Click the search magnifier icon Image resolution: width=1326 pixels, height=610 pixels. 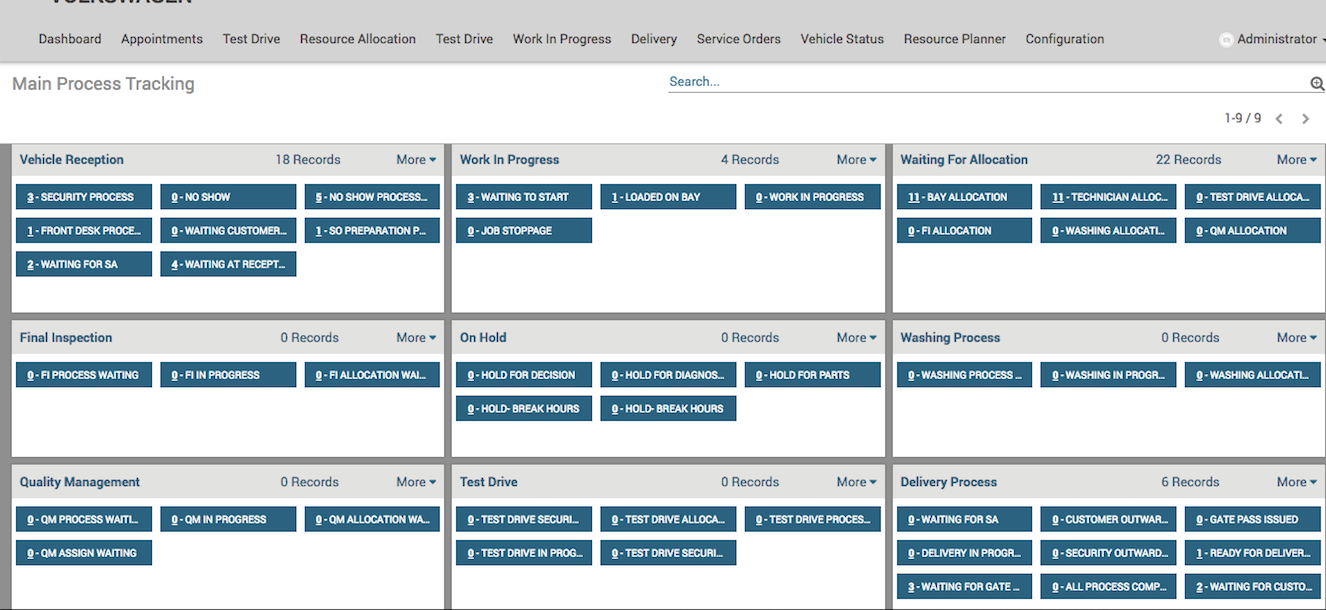pyautogui.click(x=1317, y=84)
